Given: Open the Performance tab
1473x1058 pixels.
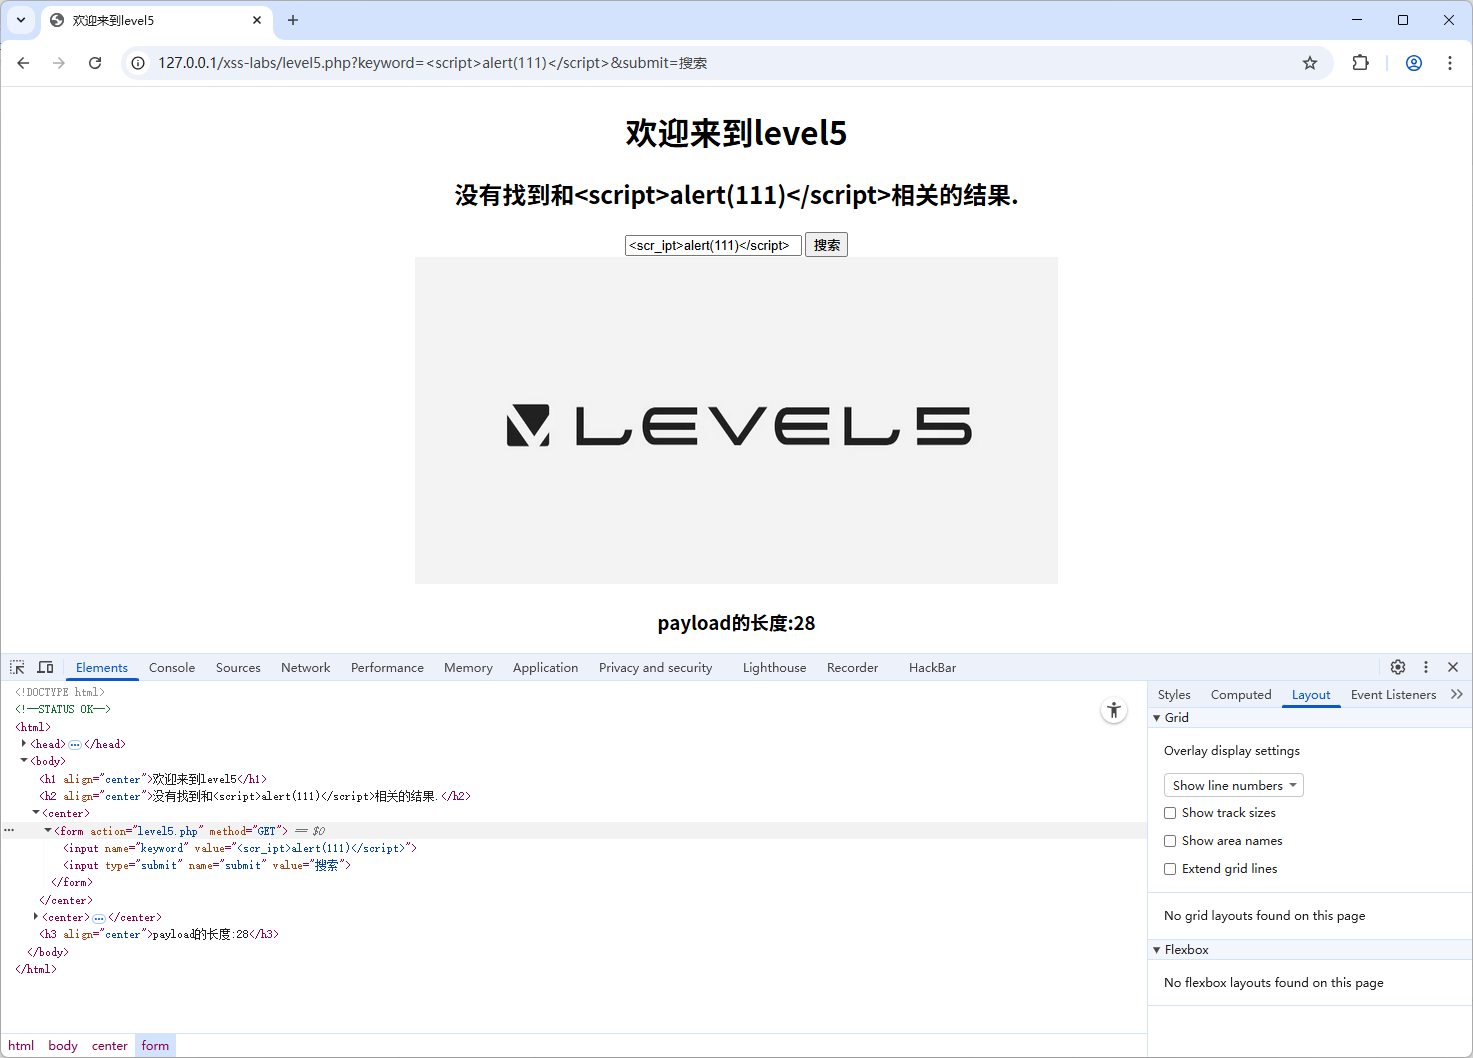Looking at the screenshot, I should [x=387, y=668].
